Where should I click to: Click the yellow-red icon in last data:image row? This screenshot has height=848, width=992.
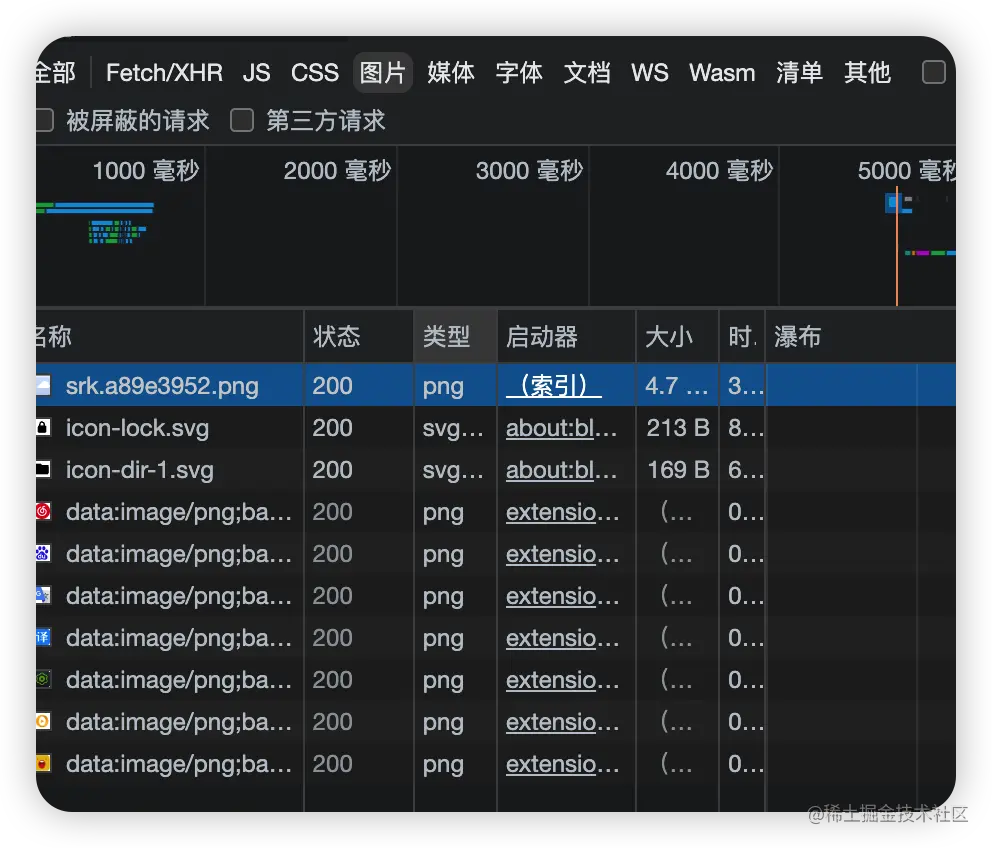43,763
